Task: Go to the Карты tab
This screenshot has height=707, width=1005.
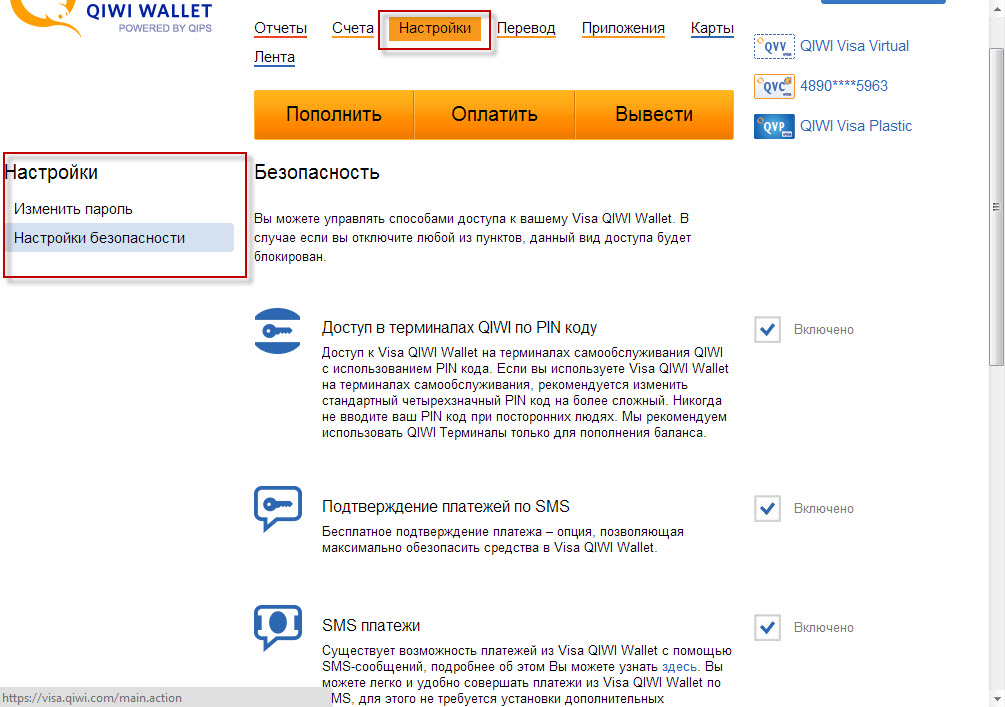Action: pyautogui.click(x=712, y=28)
